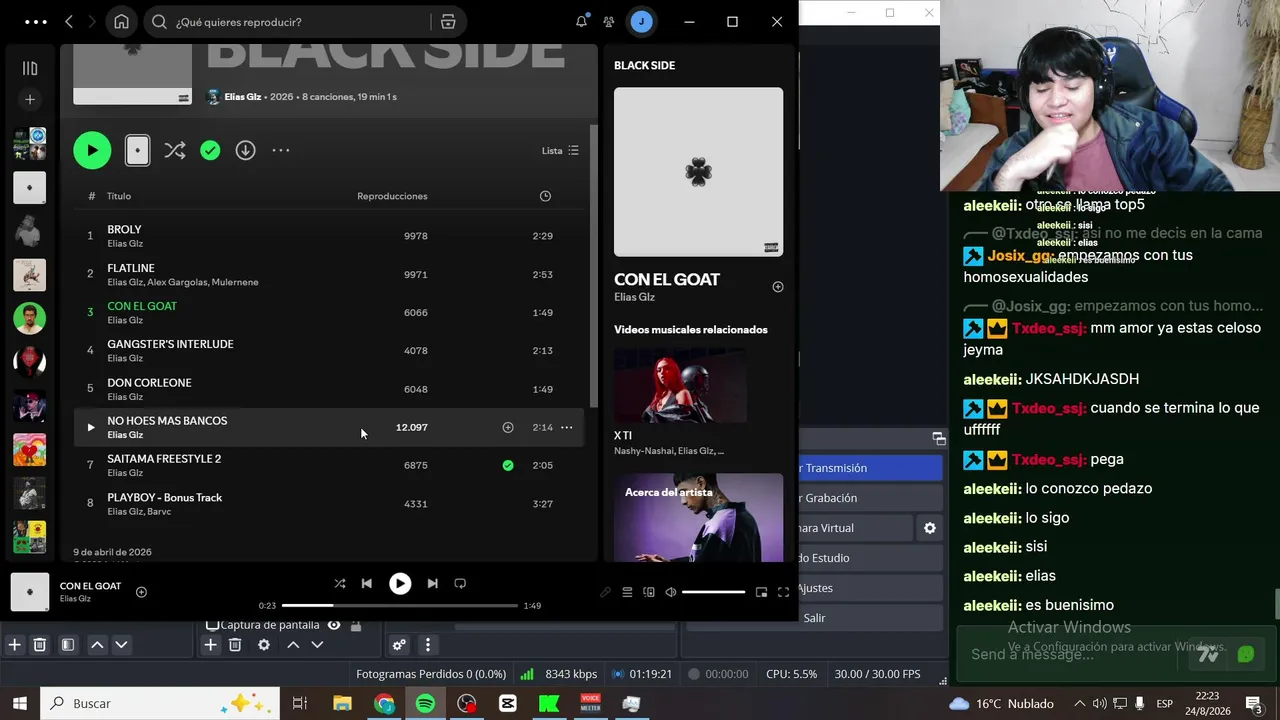The image size is (1280, 720).
Task: Sort tracks by Reproducciones column
Action: pos(392,196)
